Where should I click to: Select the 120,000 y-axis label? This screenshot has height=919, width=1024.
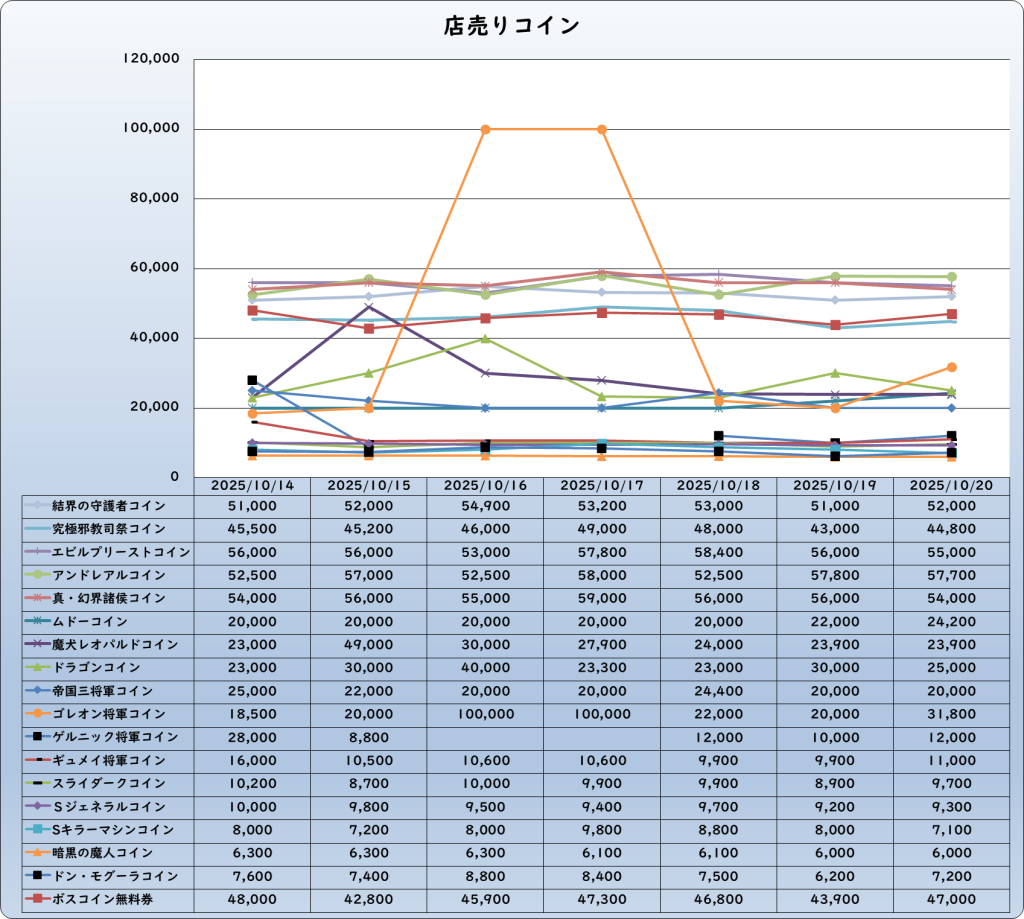[x=151, y=59]
